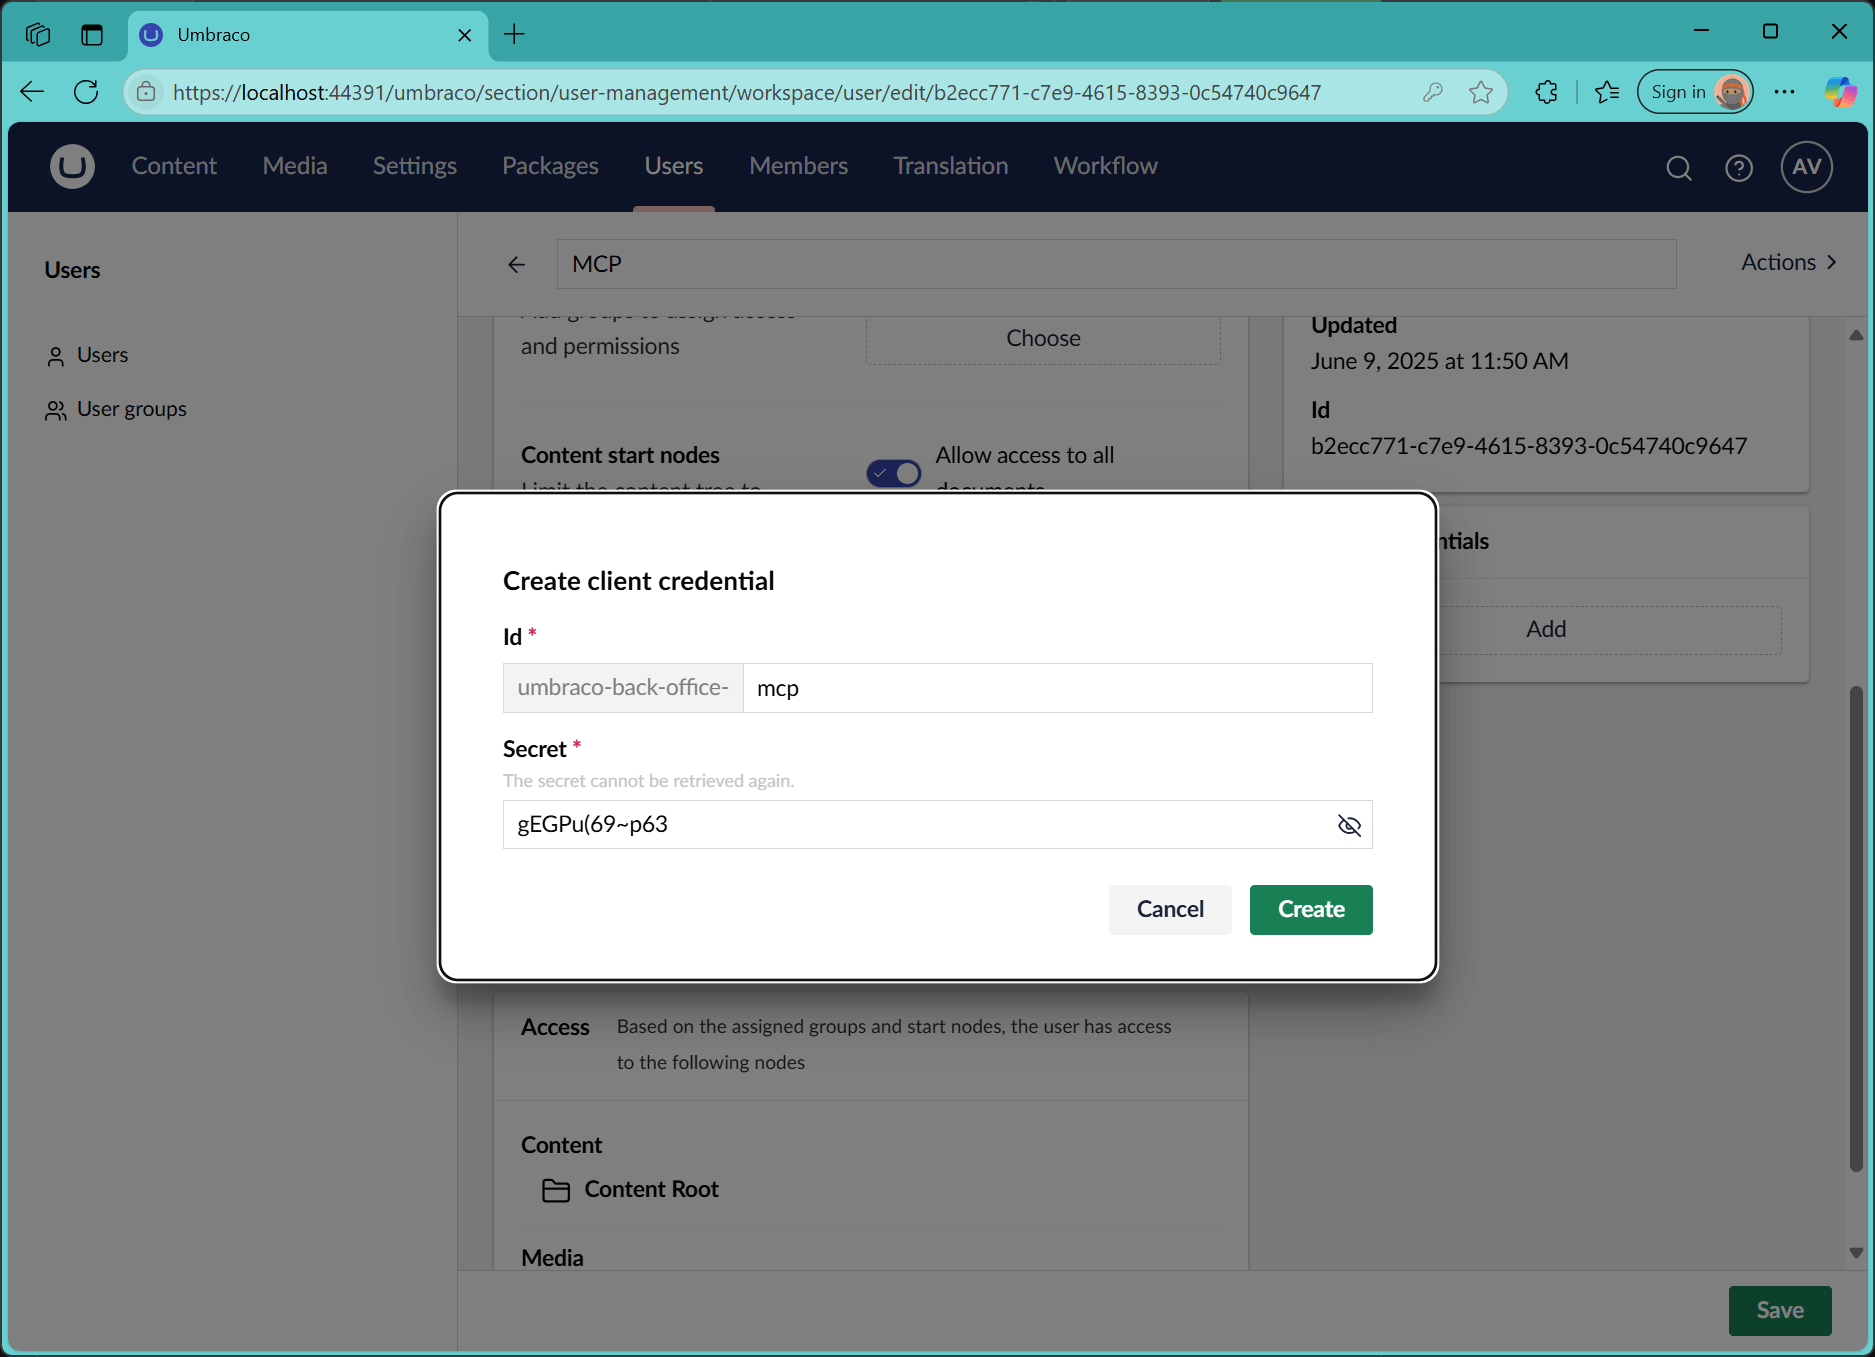This screenshot has height=1357, width=1875.
Task: Focus the Secret input field
Action: click(938, 825)
